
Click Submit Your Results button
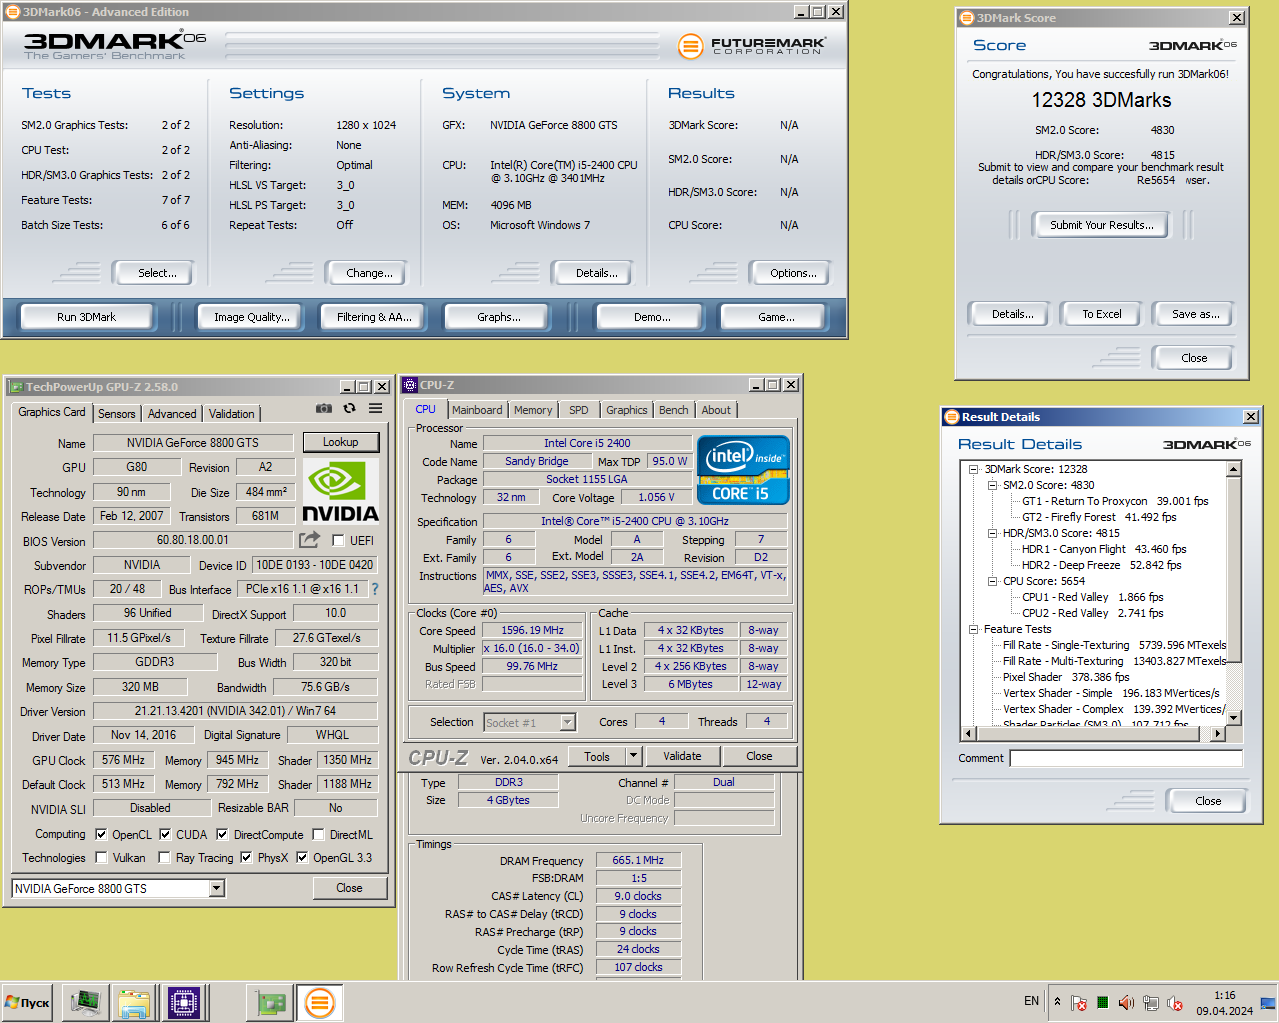[x=1101, y=225]
